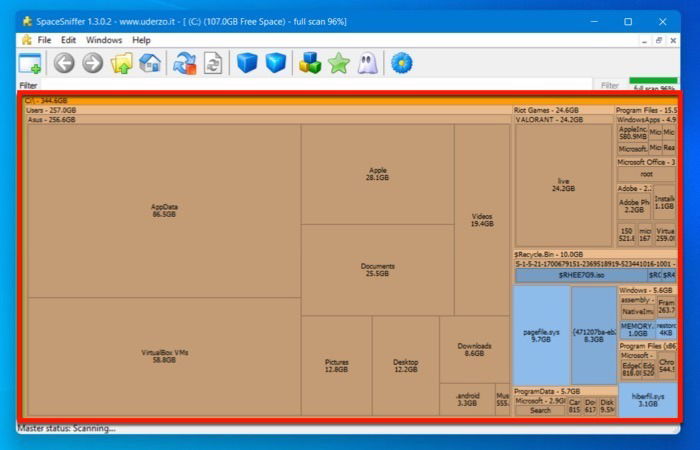Click the green star tagged files icon
This screenshot has height=450, width=700.
click(x=339, y=63)
